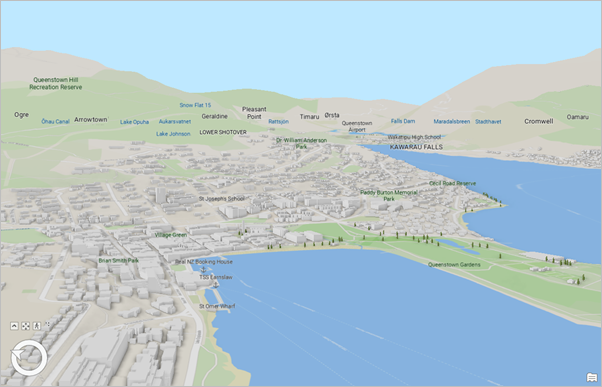602x387 pixels.
Task: Click the Dr William Anderson Park label
Action: point(301,143)
